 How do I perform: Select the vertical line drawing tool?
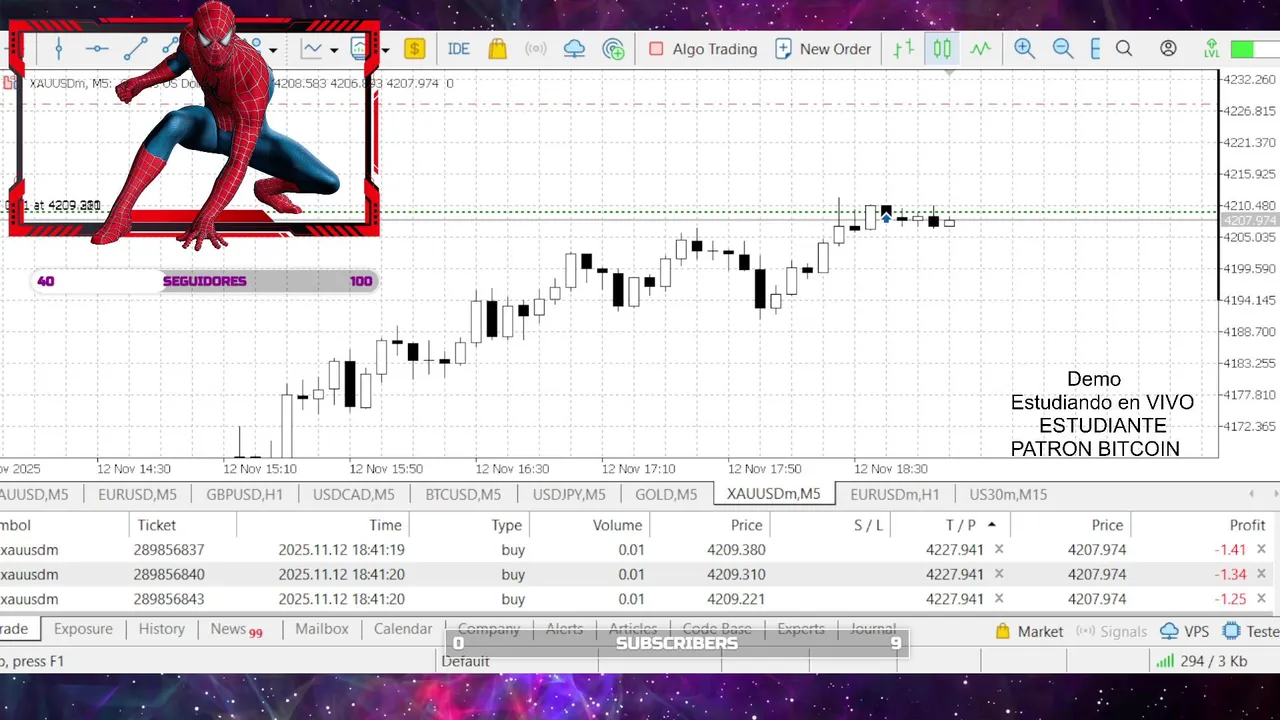(x=59, y=48)
